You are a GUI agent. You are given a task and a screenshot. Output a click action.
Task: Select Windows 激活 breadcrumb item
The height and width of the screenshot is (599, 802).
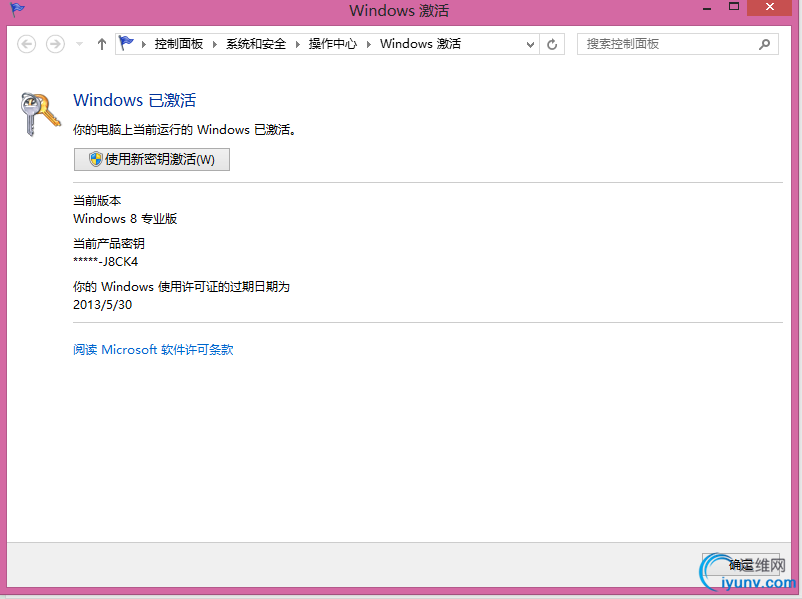[x=420, y=44]
